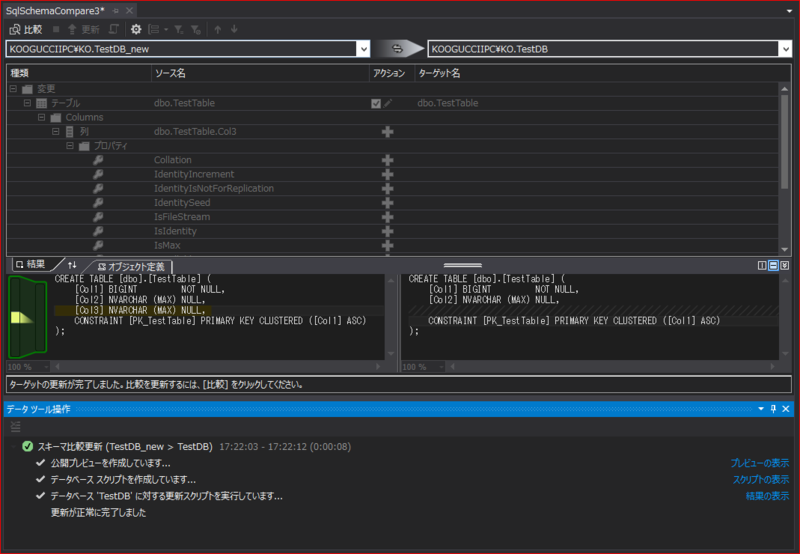Click the wrench icon beside IdentitySeed

[x=98, y=203]
